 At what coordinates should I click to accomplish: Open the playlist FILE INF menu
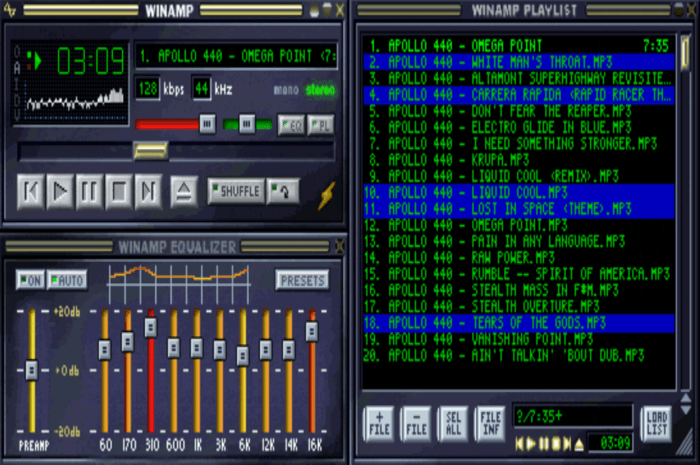[x=490, y=423]
